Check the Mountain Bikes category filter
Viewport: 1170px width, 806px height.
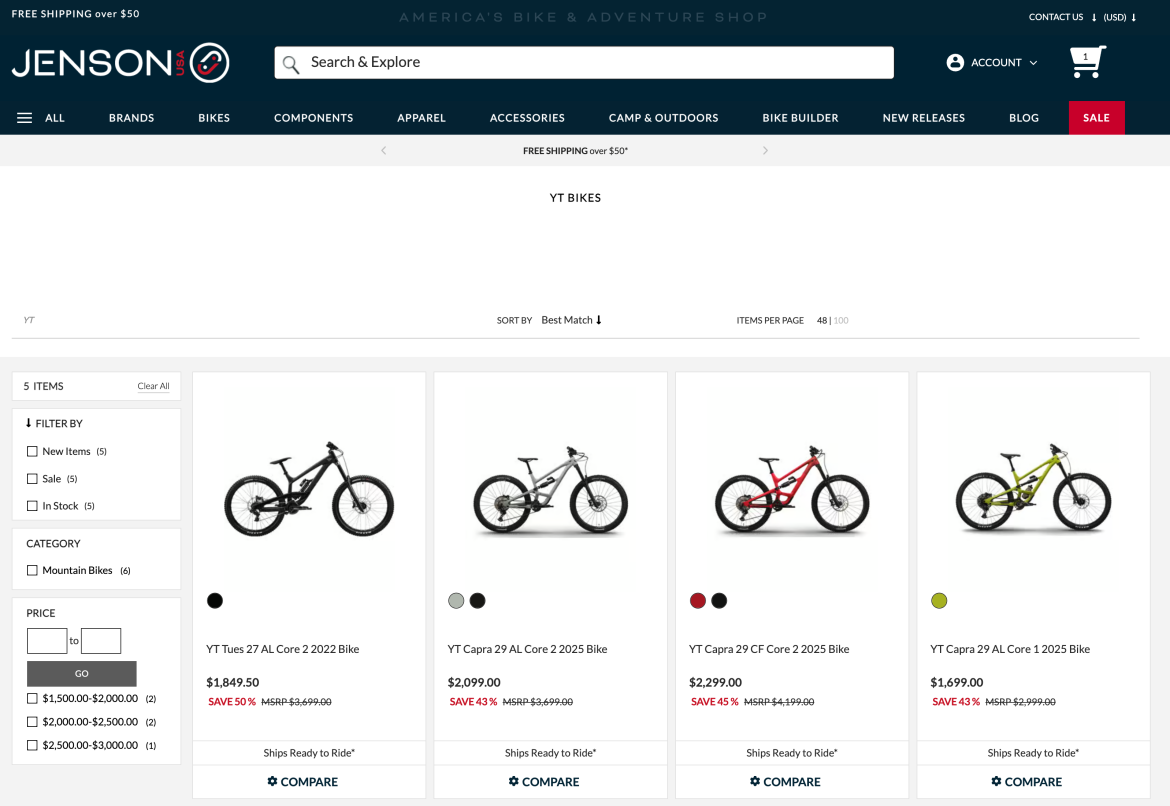click(x=32, y=570)
